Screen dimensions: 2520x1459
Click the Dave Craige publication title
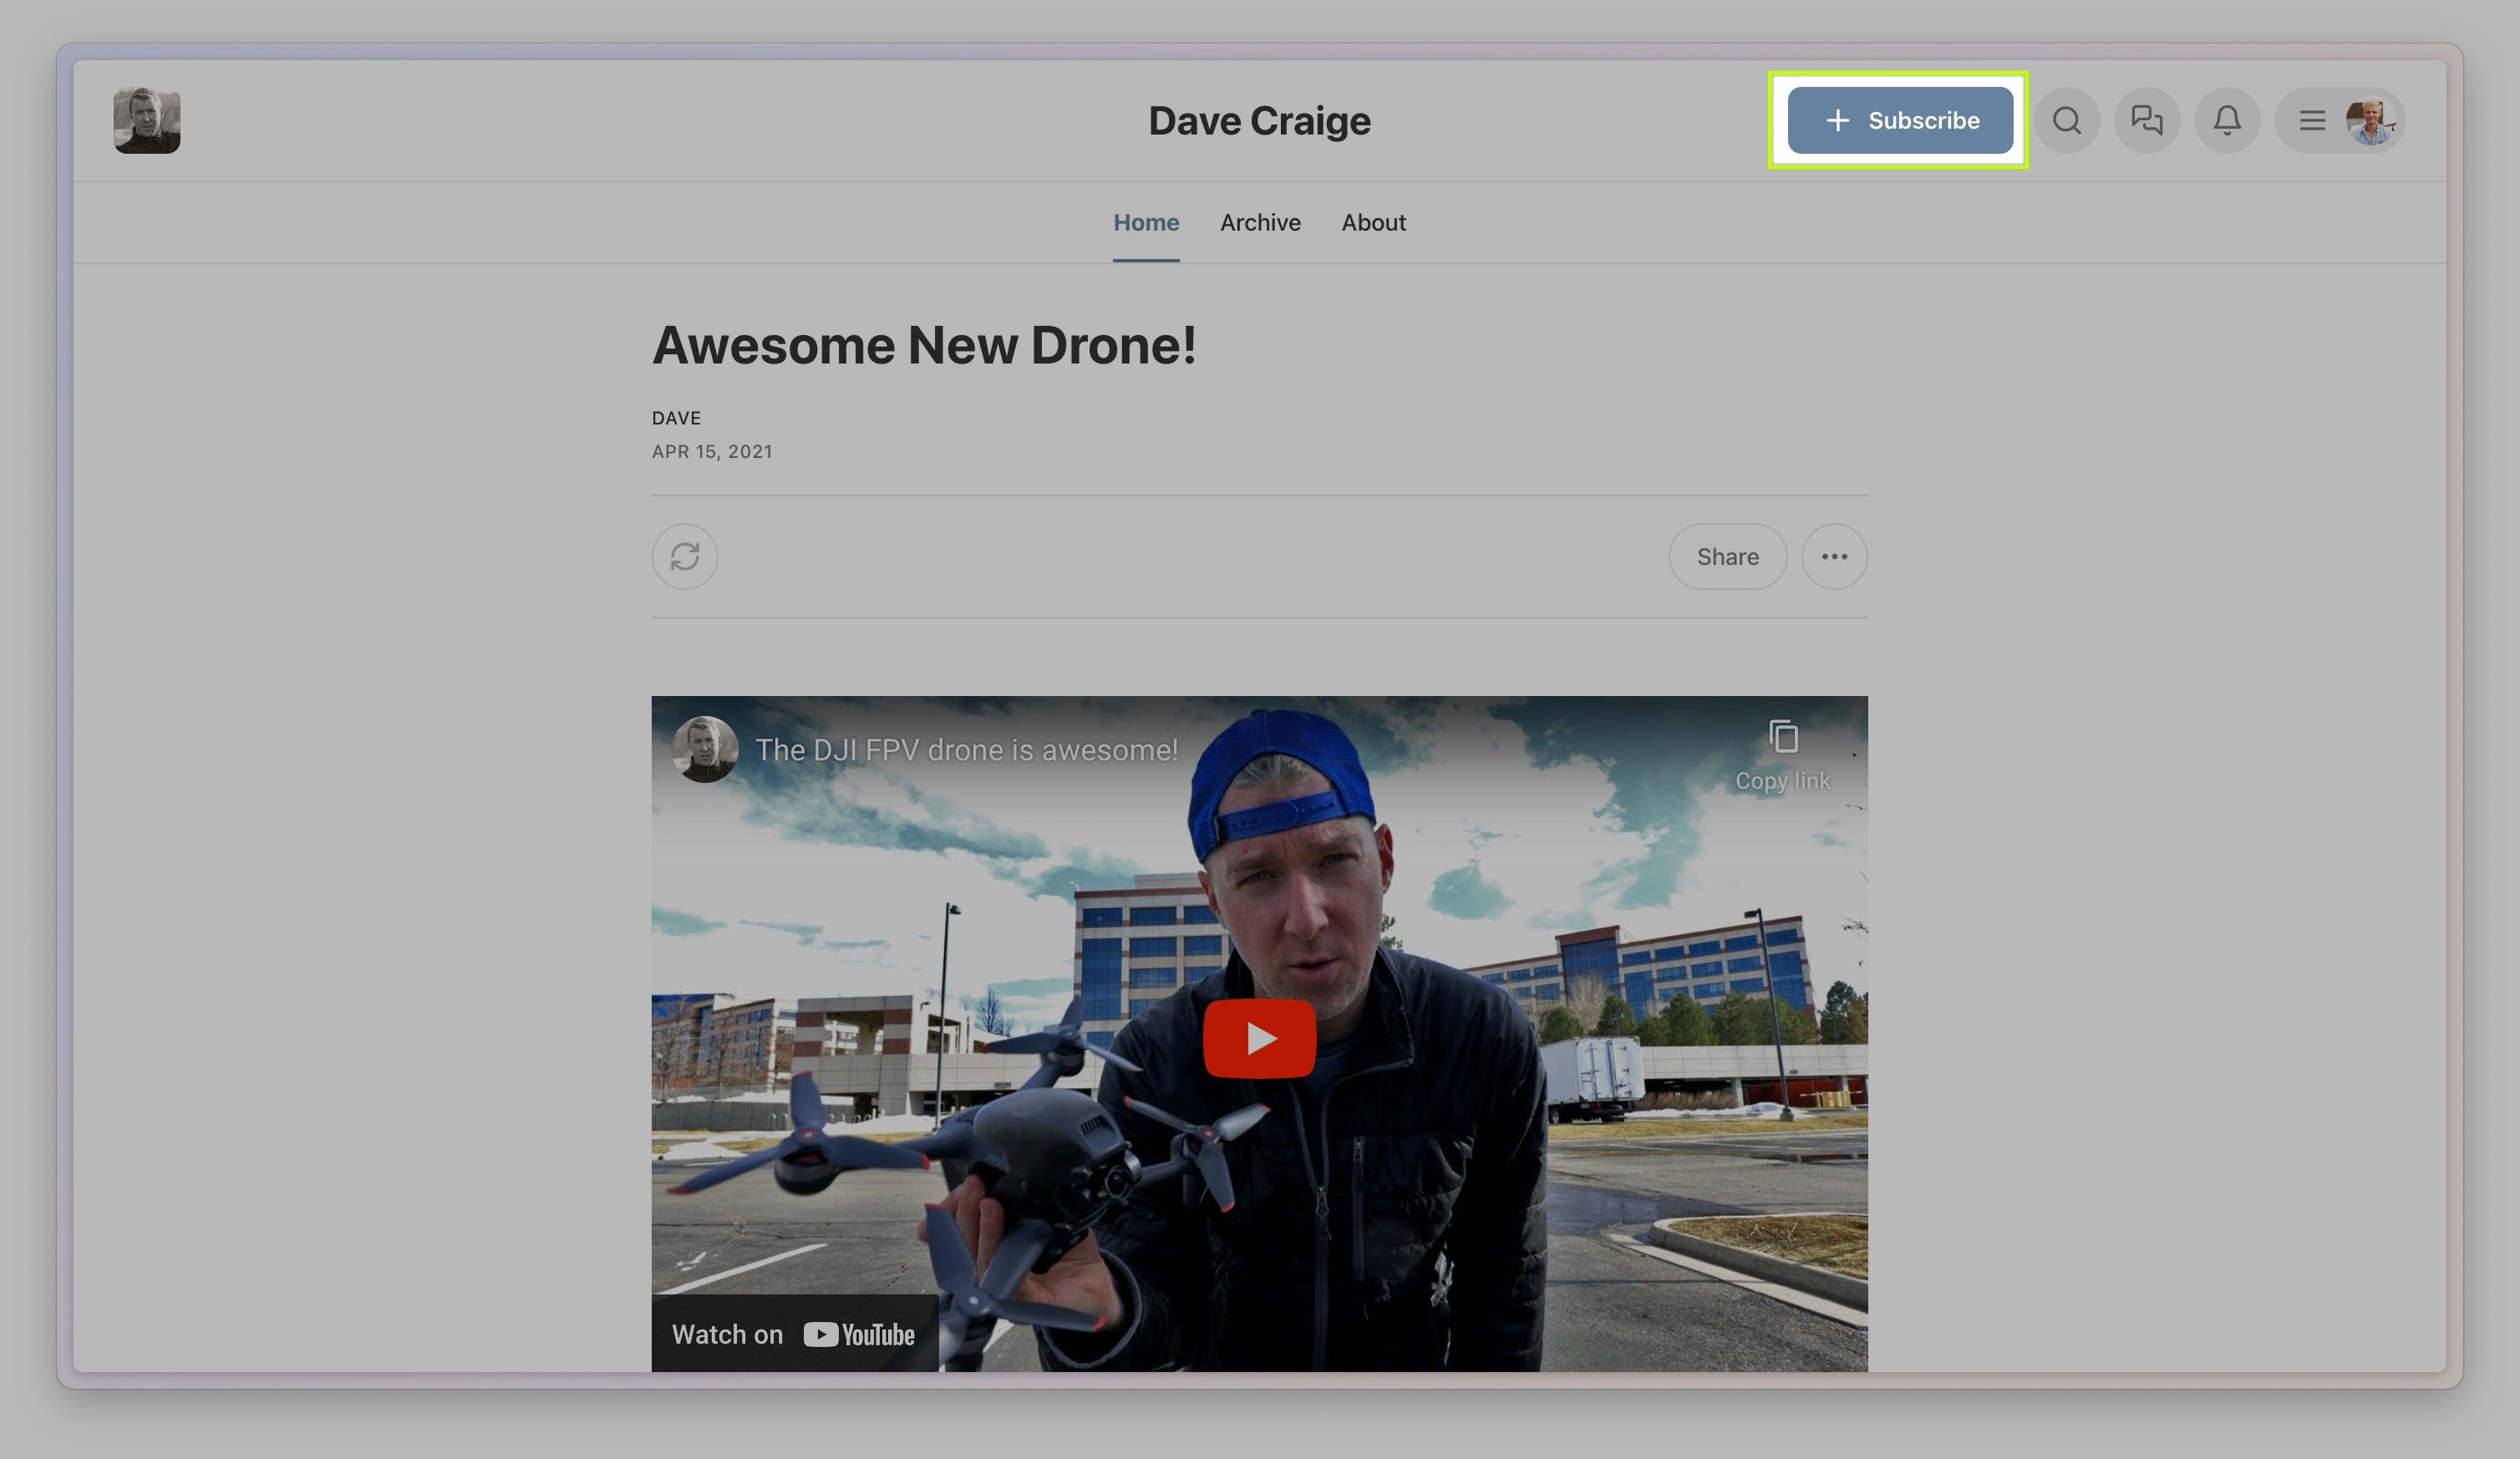pyautogui.click(x=1259, y=121)
